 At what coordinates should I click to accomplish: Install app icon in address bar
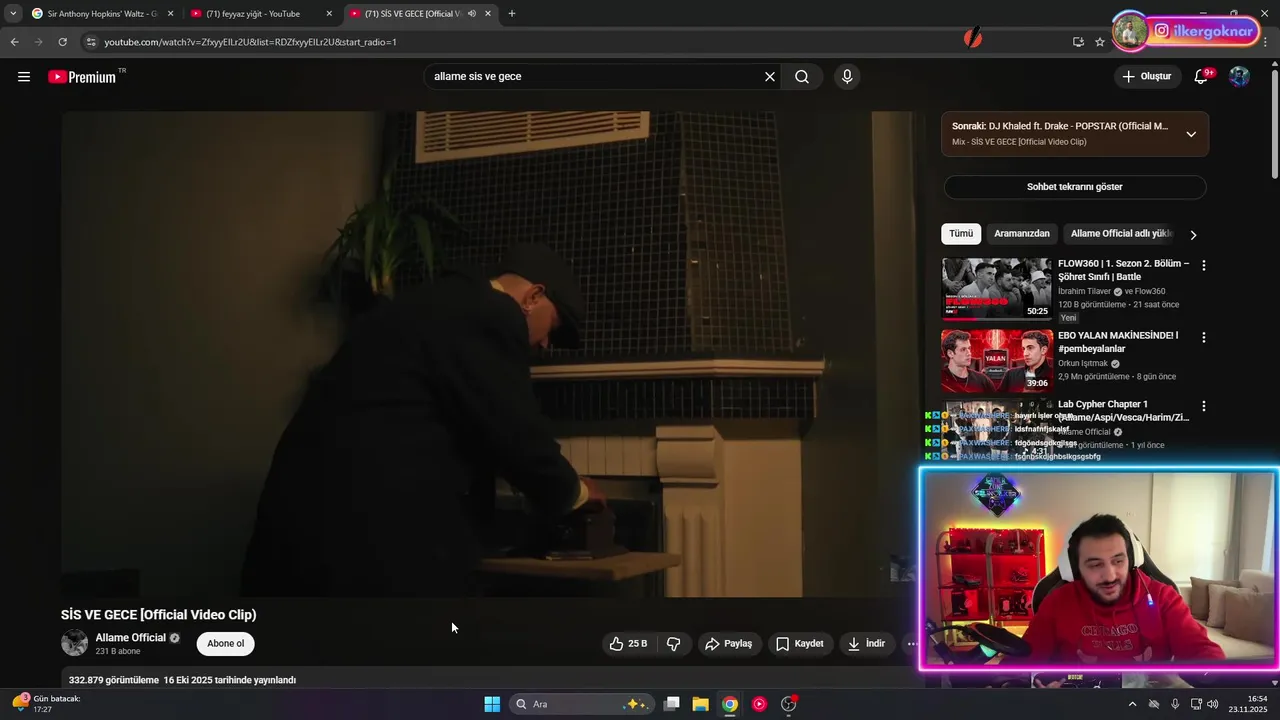(1078, 42)
